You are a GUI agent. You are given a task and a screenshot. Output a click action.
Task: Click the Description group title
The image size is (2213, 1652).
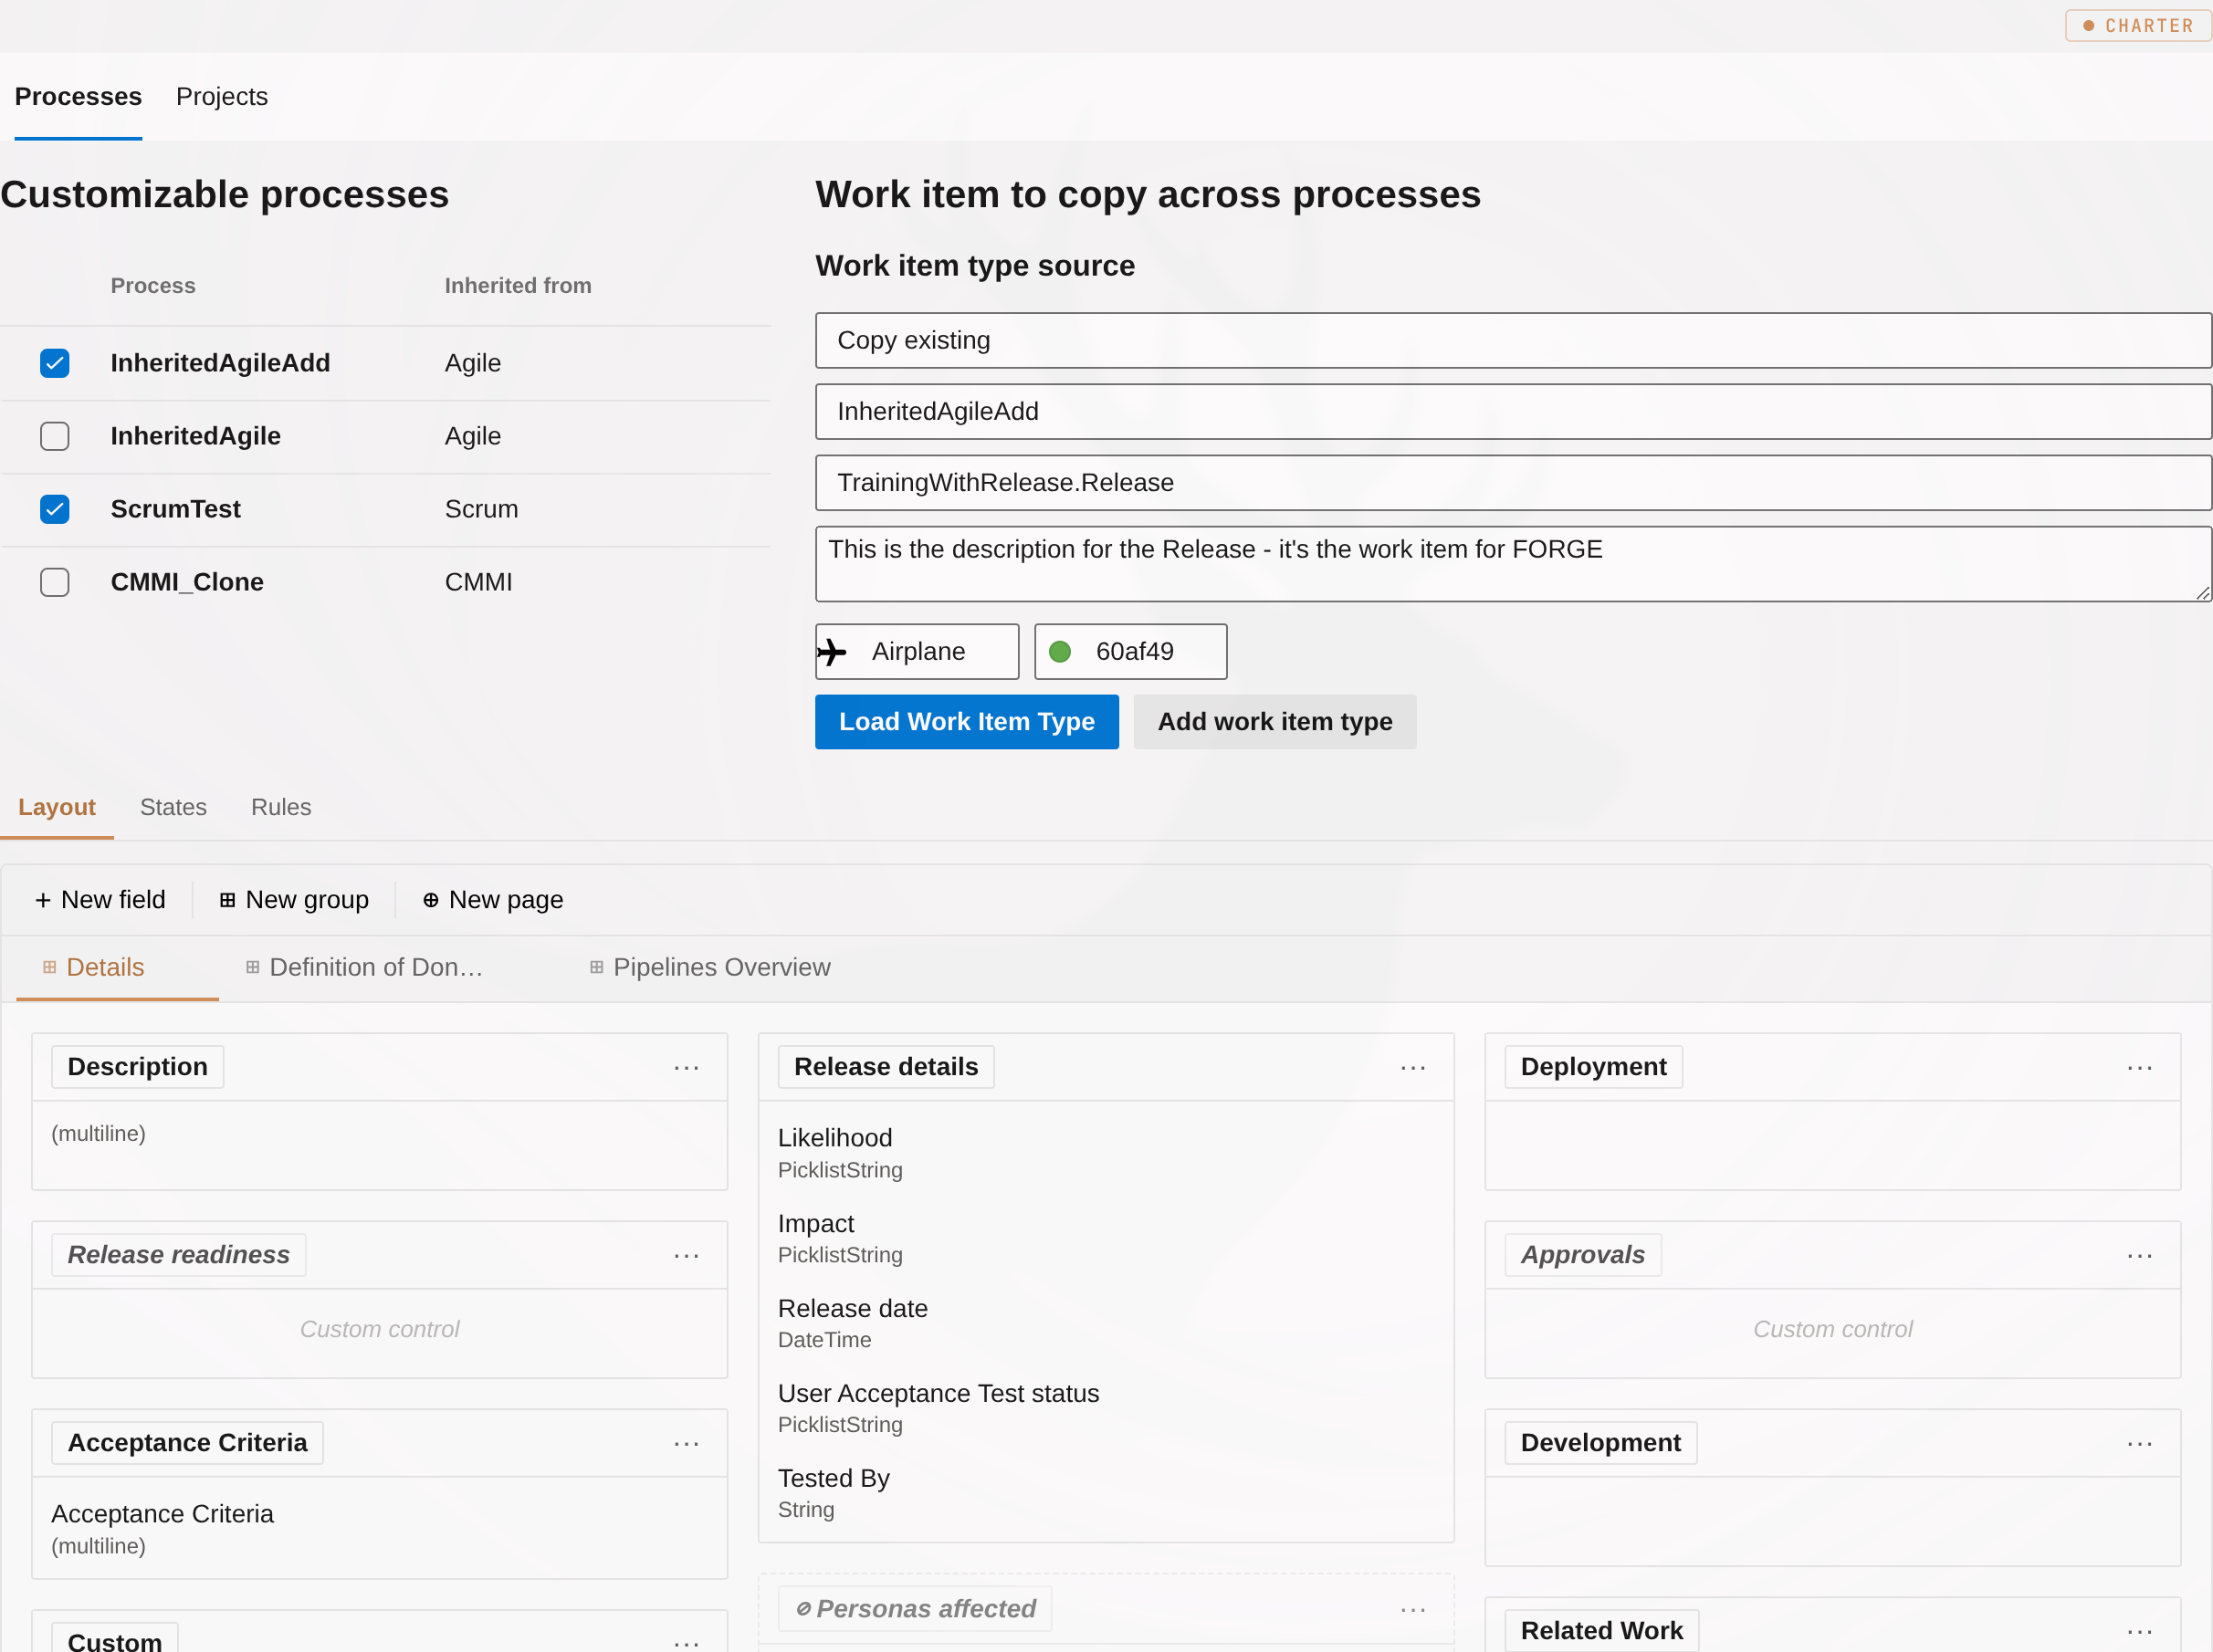coord(138,1067)
